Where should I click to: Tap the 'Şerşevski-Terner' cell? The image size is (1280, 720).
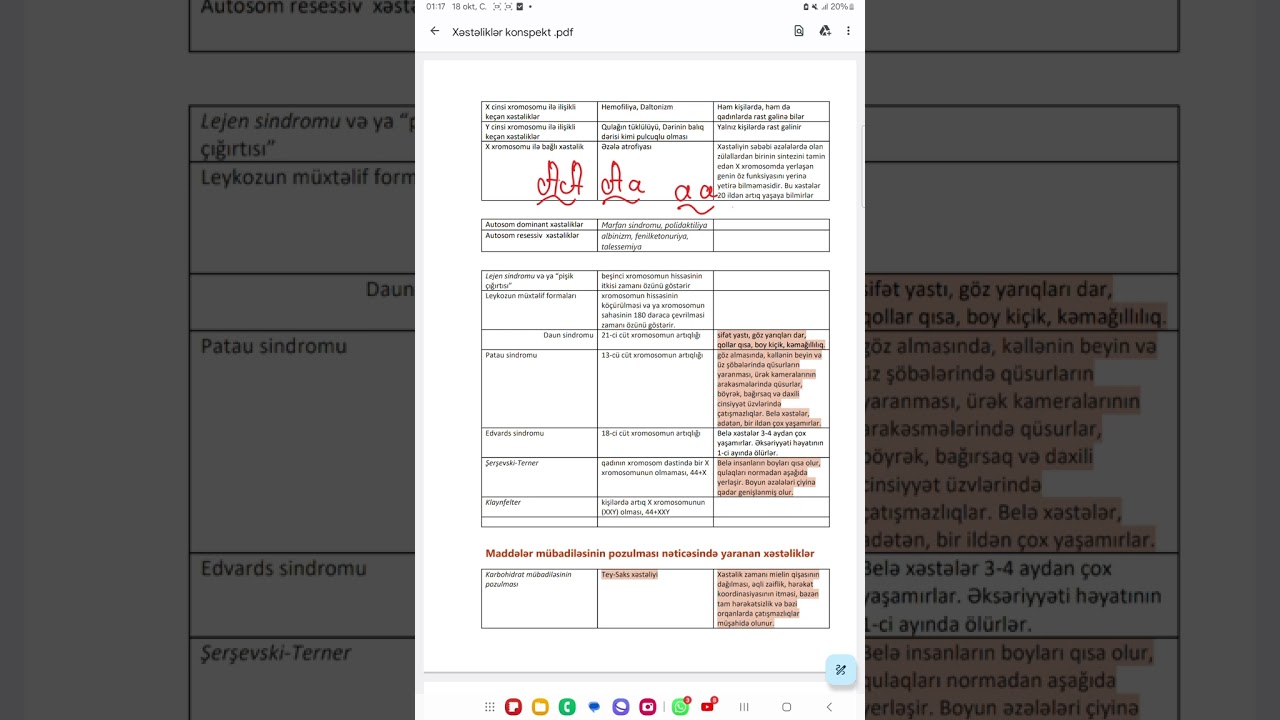[x=539, y=477]
